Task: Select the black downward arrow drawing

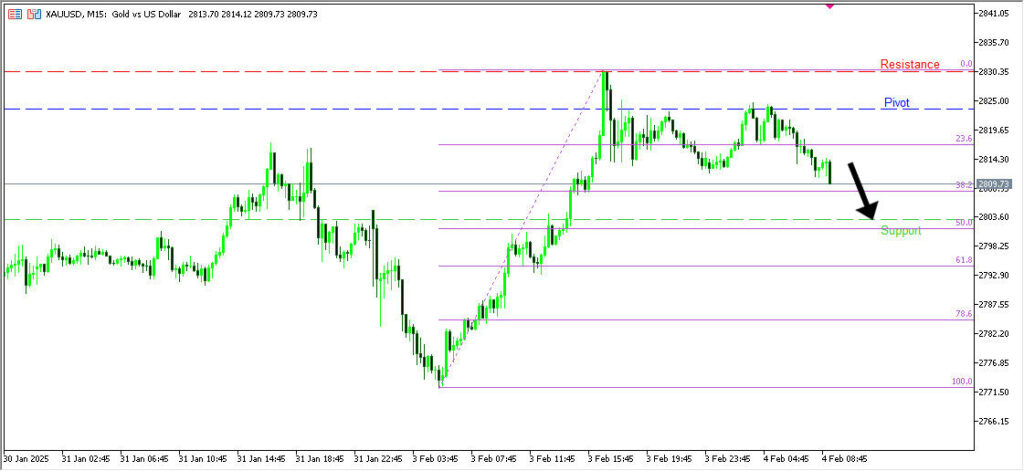Action: point(861,190)
